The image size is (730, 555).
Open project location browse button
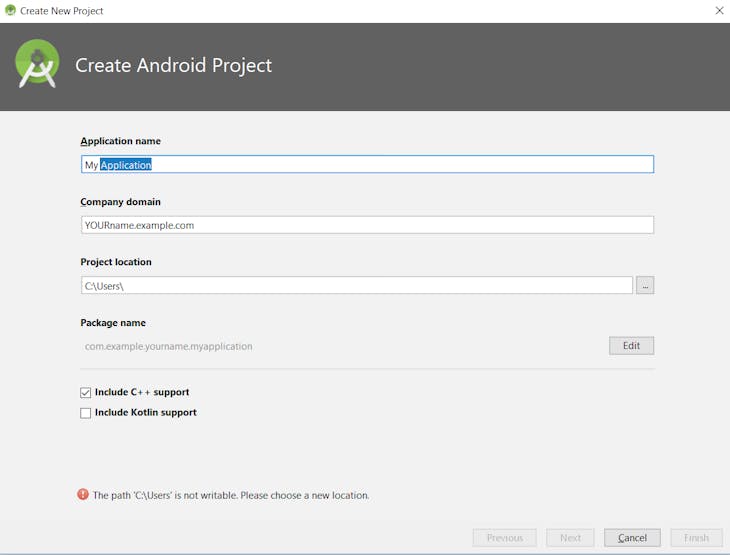pyautogui.click(x=645, y=285)
